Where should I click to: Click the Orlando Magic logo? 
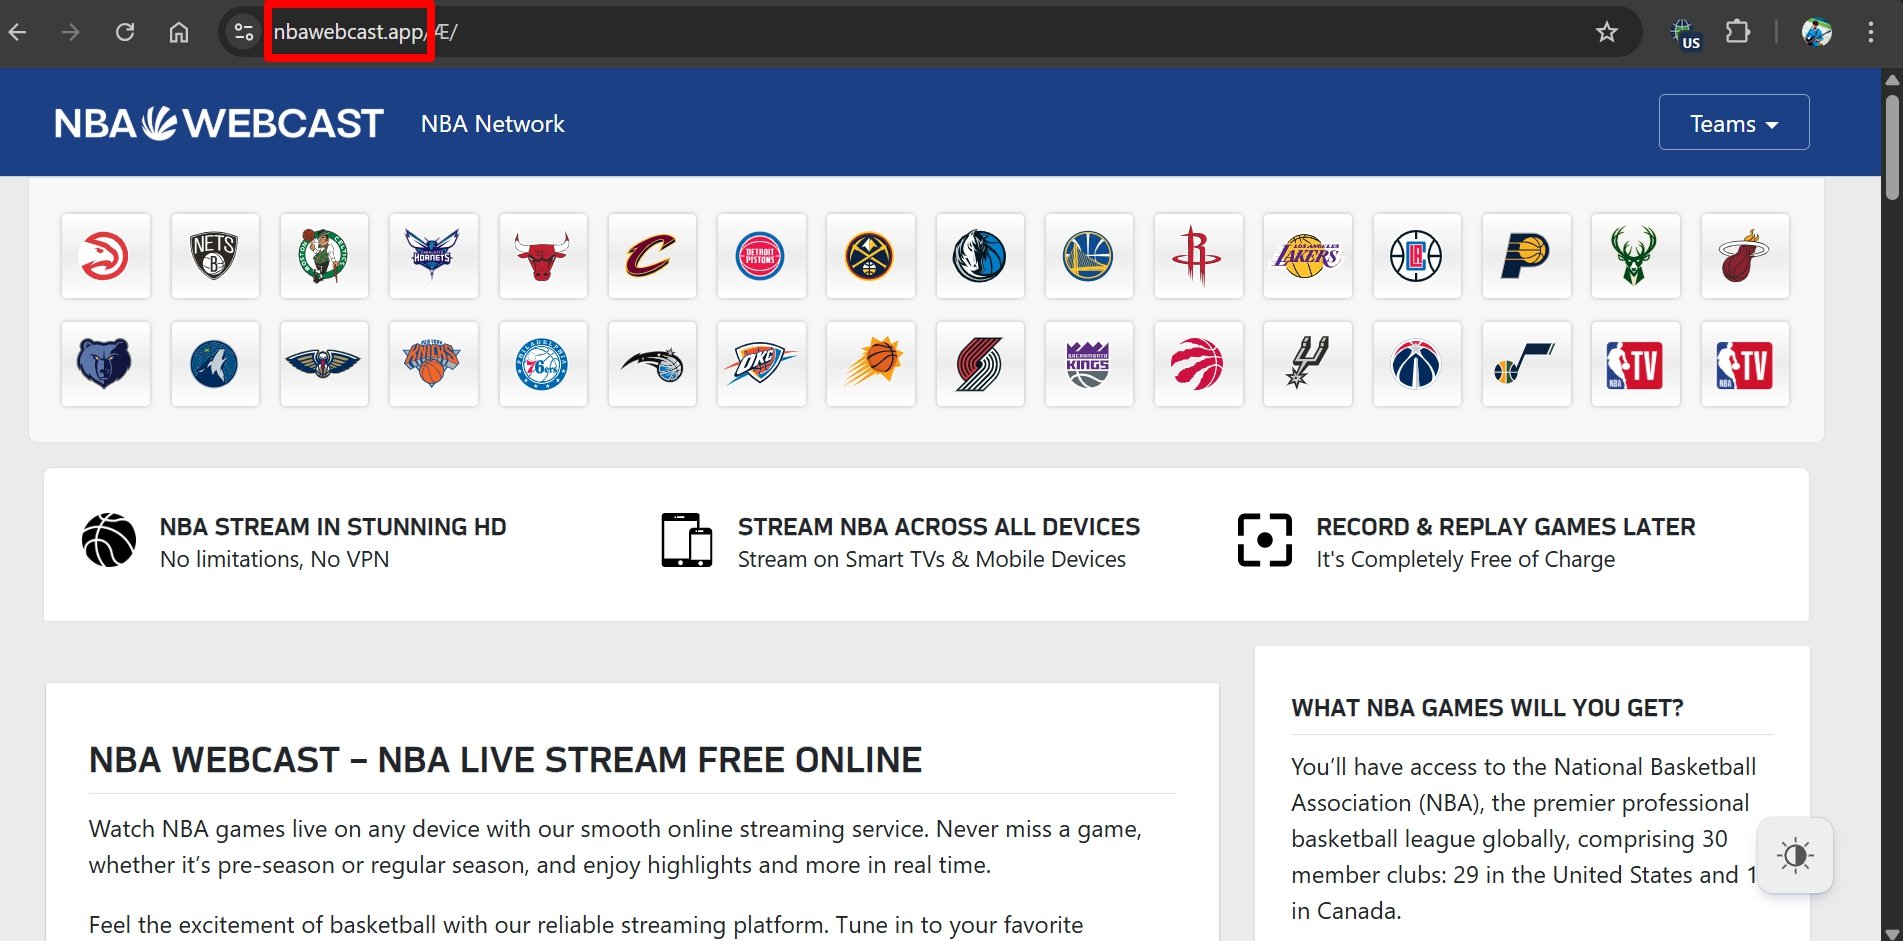652,364
